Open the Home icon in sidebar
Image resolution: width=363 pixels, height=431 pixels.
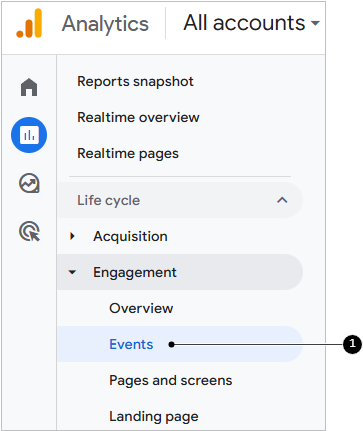29,87
